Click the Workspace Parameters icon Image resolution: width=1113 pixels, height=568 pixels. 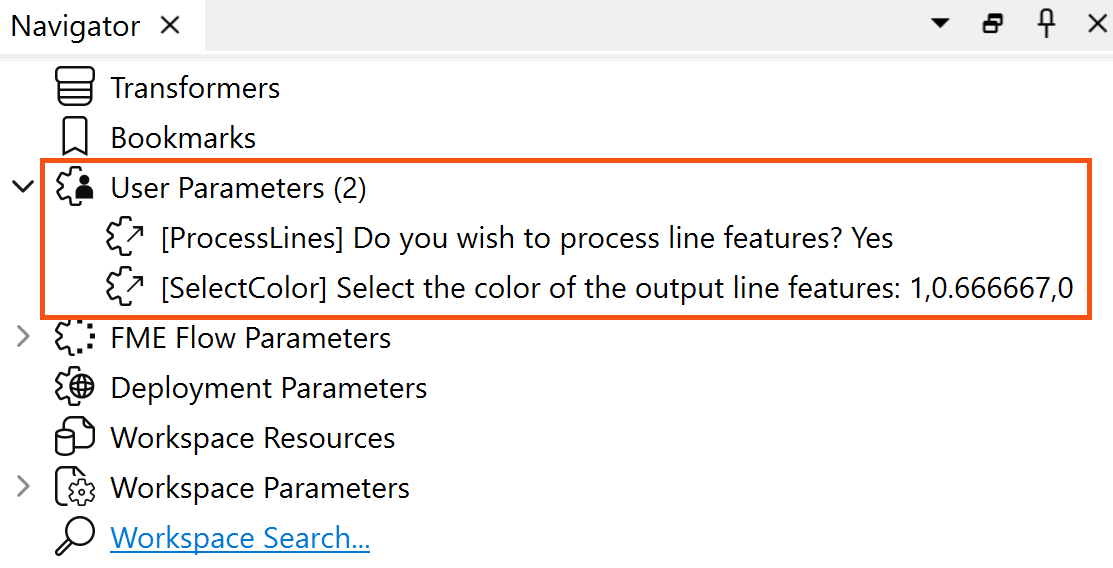(75, 488)
